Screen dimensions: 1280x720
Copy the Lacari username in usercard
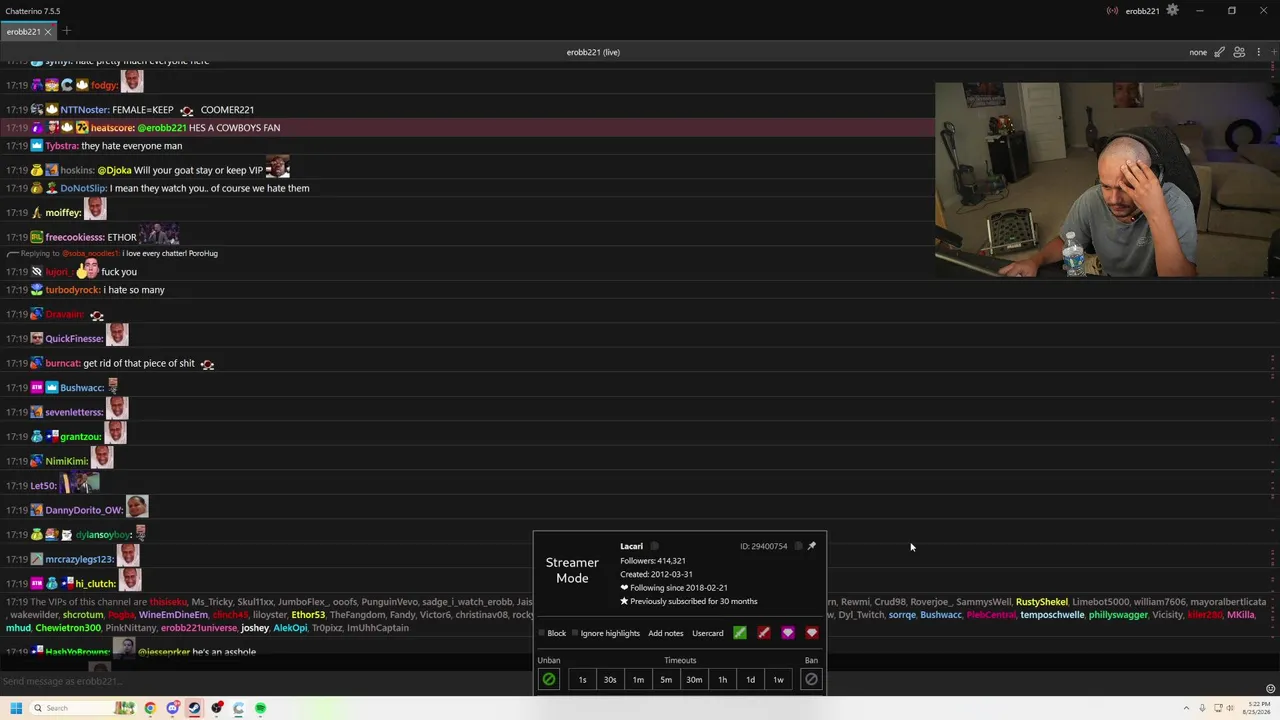655,546
